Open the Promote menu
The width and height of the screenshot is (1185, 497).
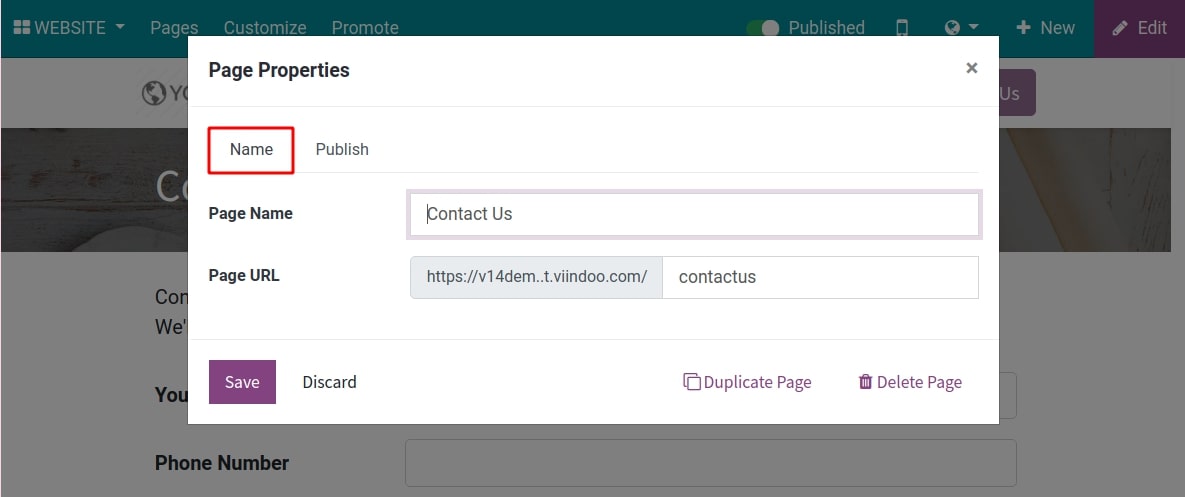tap(365, 28)
